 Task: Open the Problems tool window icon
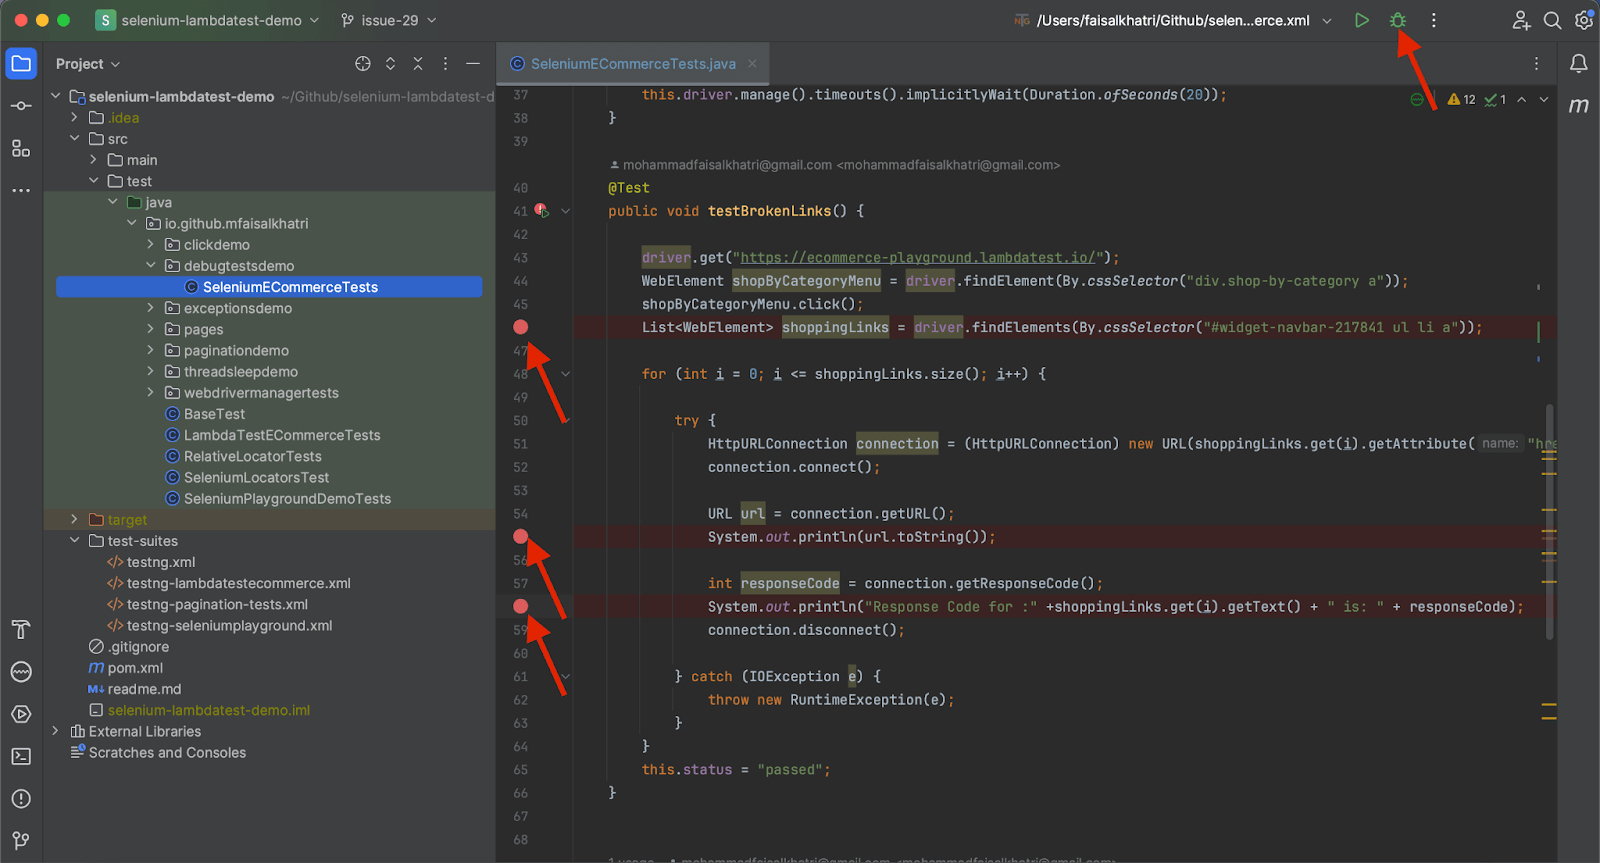pyautogui.click(x=21, y=798)
